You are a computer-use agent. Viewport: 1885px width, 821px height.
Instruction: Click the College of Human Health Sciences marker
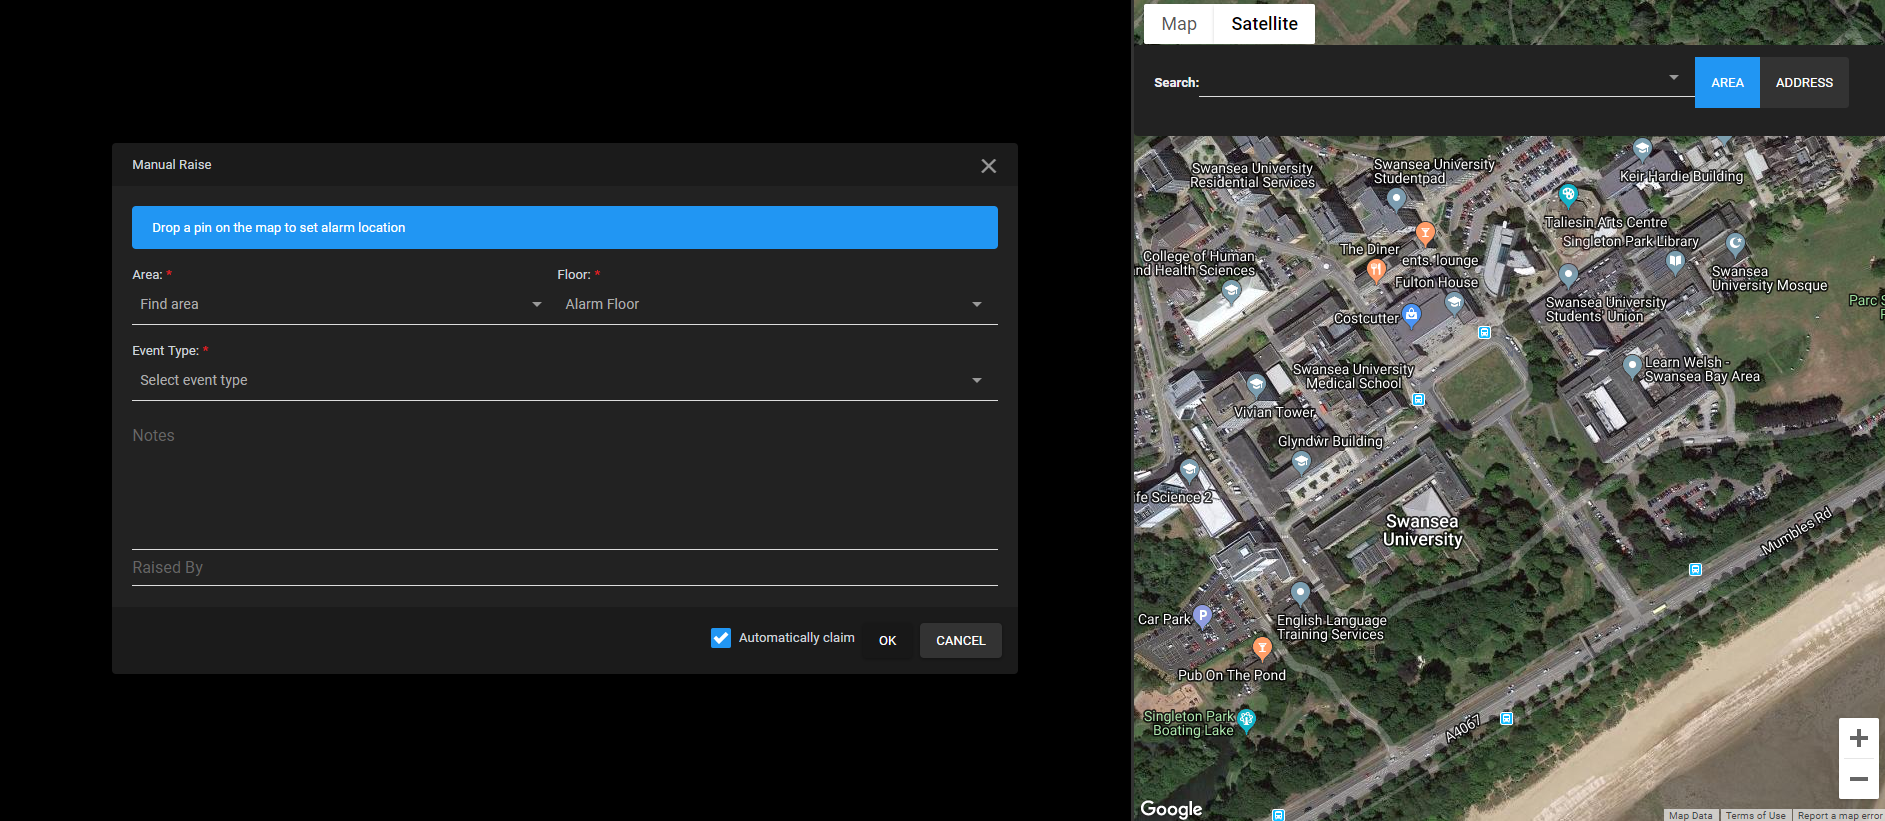tap(1231, 291)
